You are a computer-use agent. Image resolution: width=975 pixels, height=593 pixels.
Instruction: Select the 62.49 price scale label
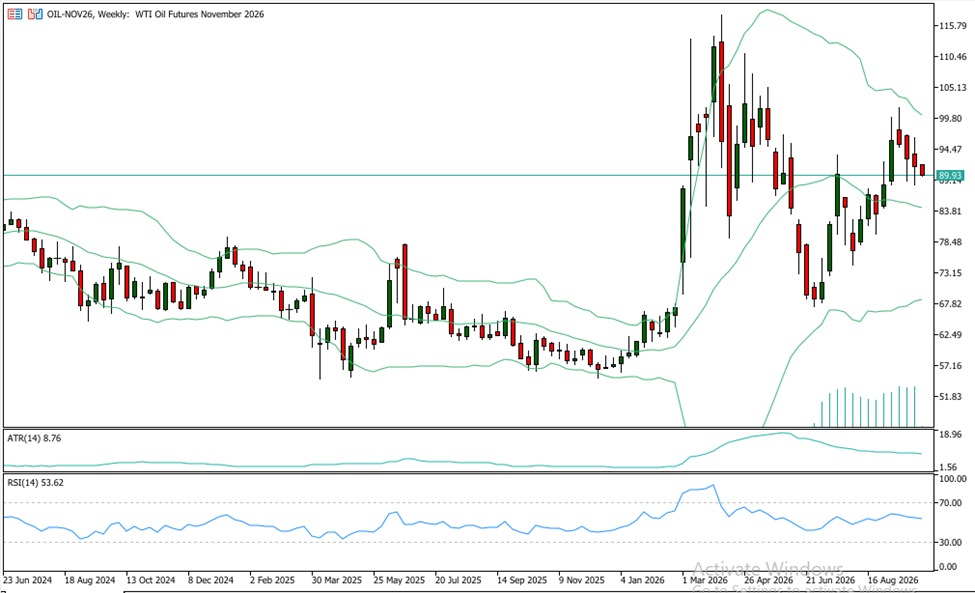pos(951,334)
